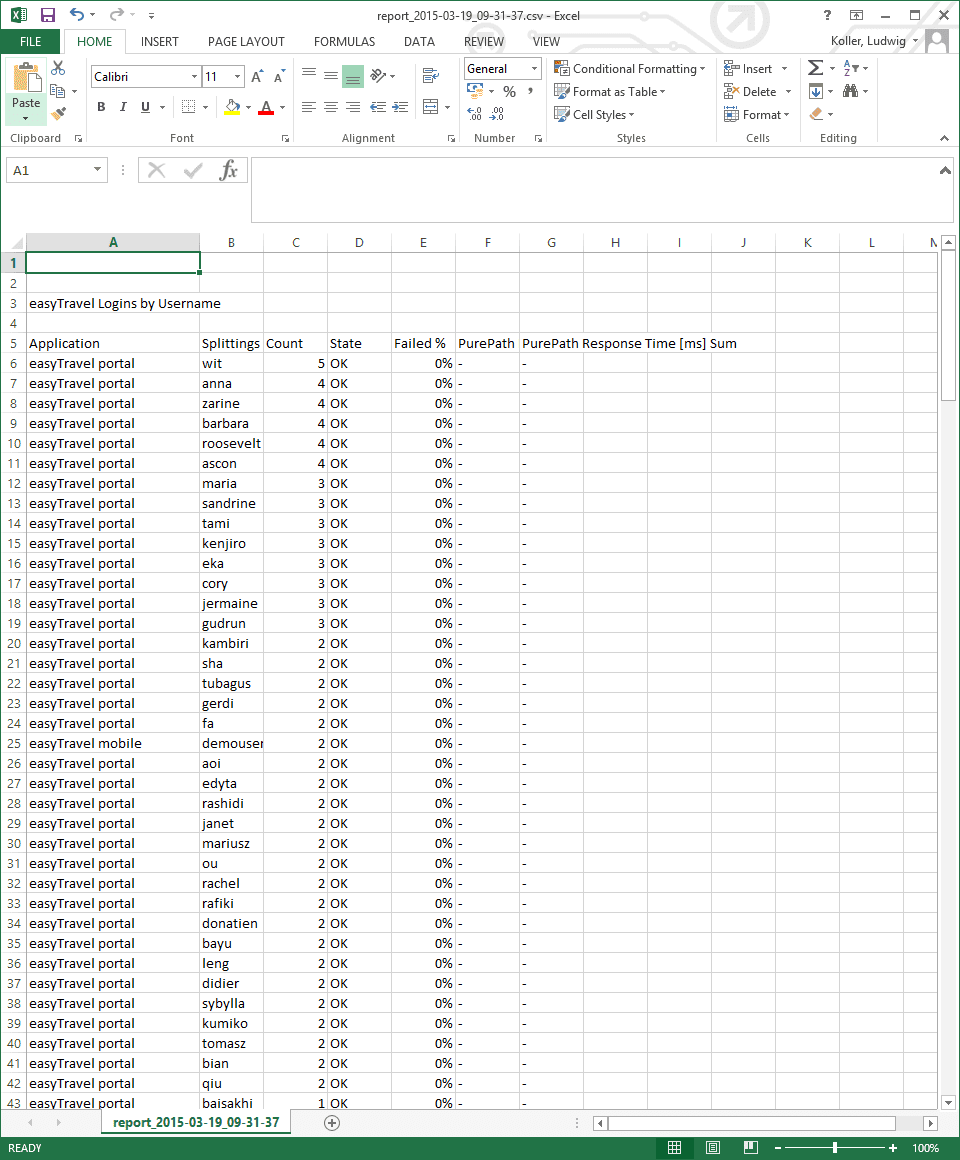Screen dimensions: 960x1160
Task: Click the Cut scissors icon
Action: (58, 69)
